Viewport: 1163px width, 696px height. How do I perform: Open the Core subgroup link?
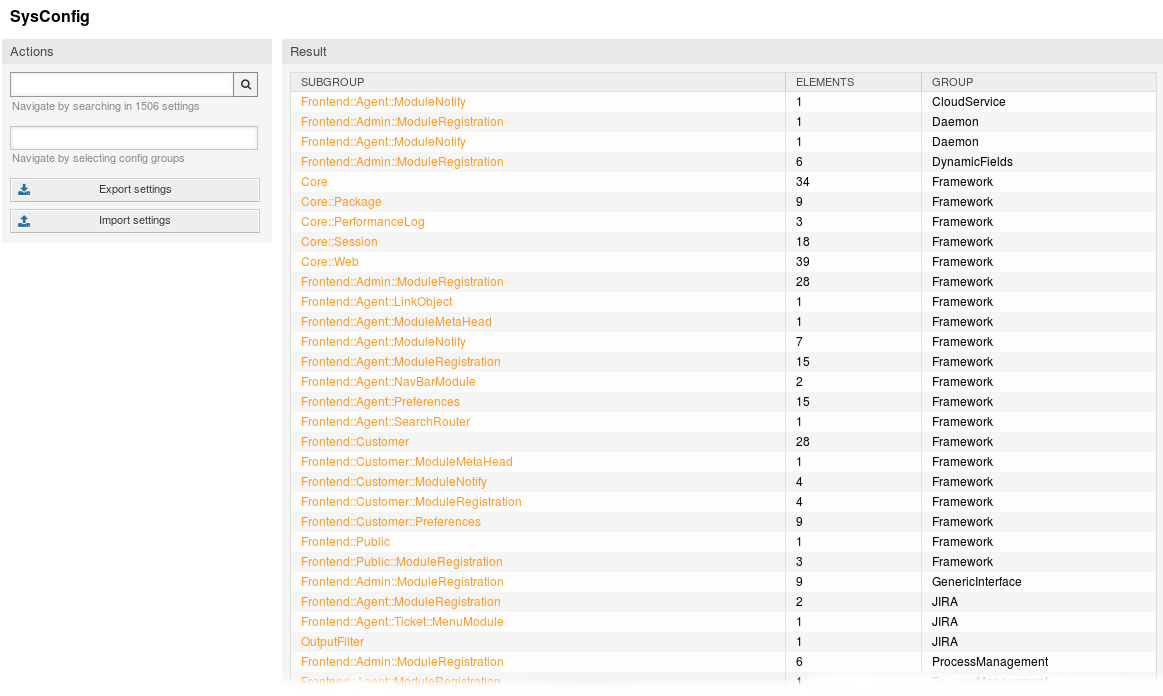(x=314, y=182)
